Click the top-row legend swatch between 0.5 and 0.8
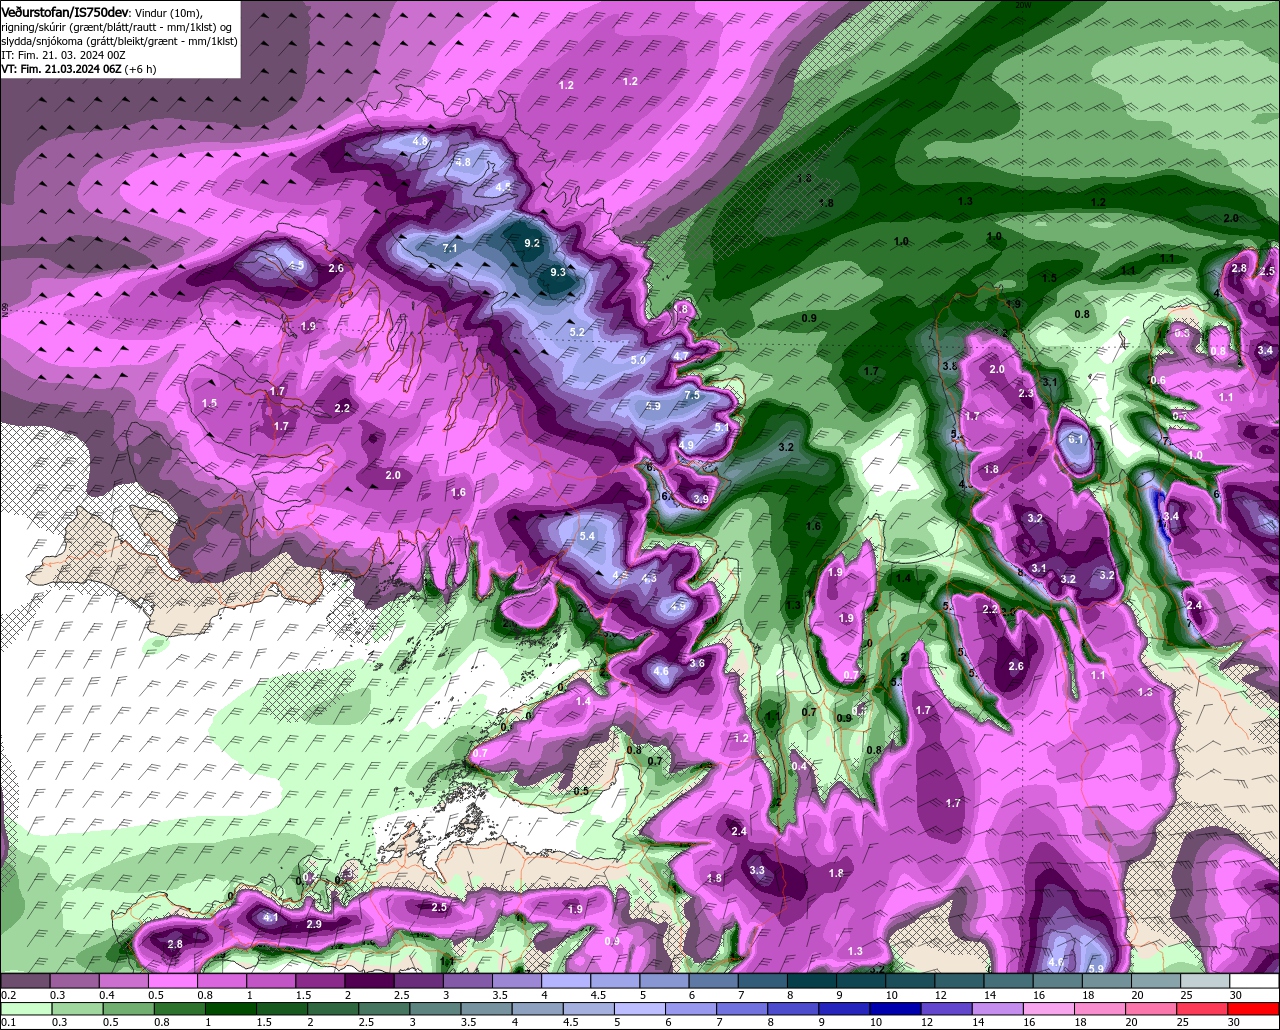Image resolution: width=1280 pixels, height=1030 pixels. coord(172,981)
